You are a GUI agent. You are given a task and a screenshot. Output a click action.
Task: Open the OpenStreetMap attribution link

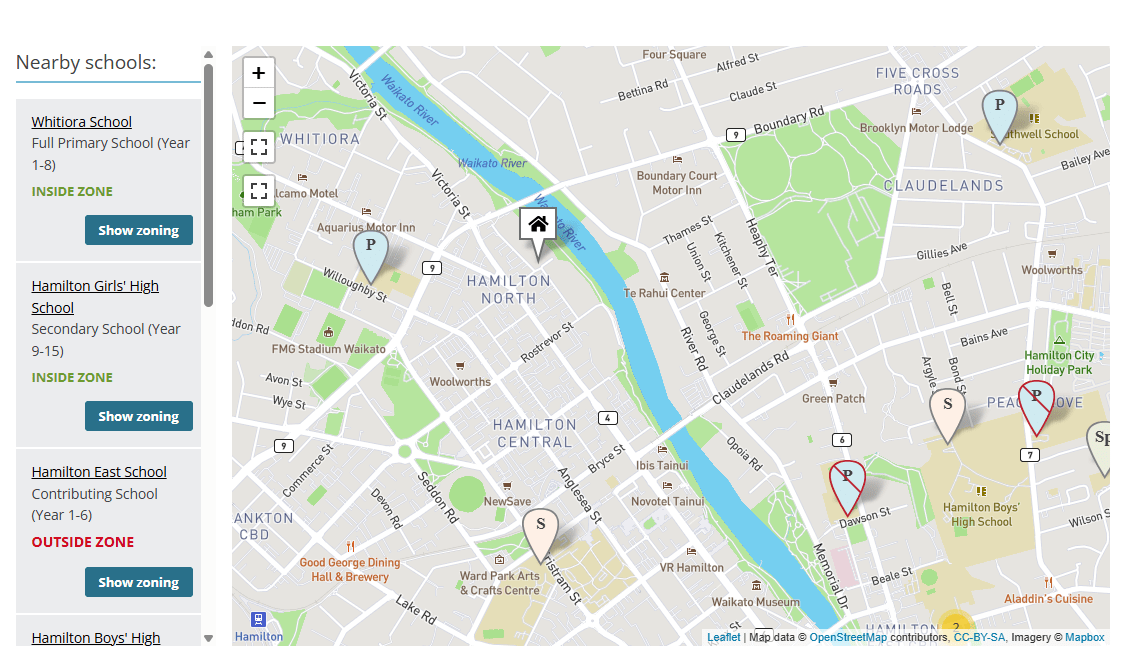tap(848, 637)
